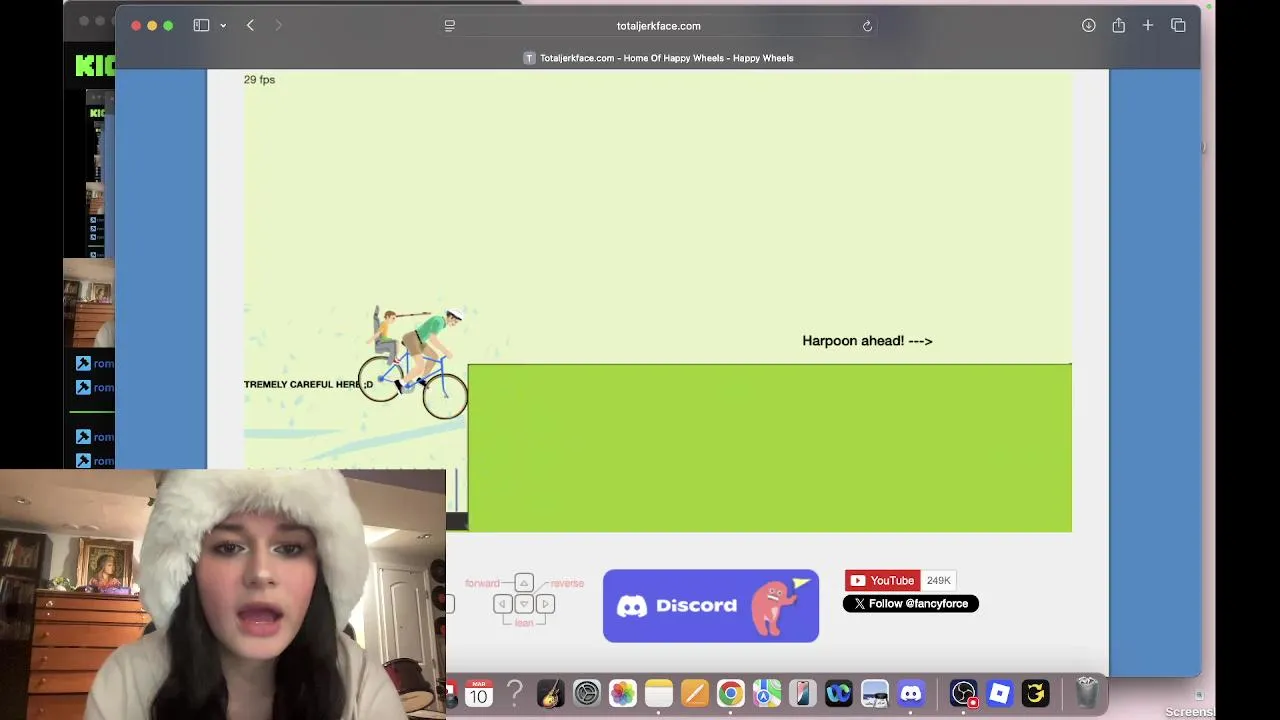
Task: Reload the page with the refresh icon
Action: 867,26
